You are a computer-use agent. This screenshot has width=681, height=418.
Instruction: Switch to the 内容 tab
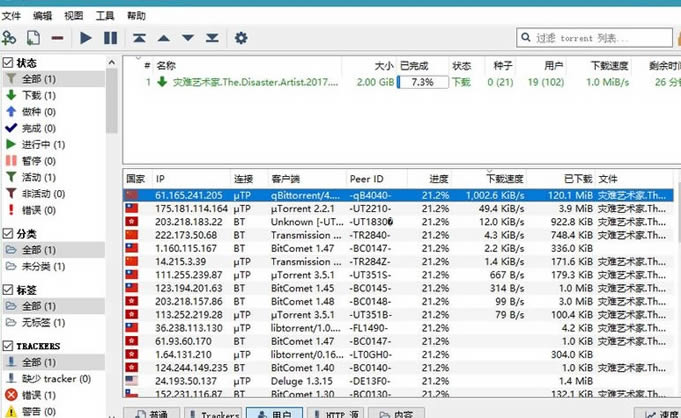point(396,413)
